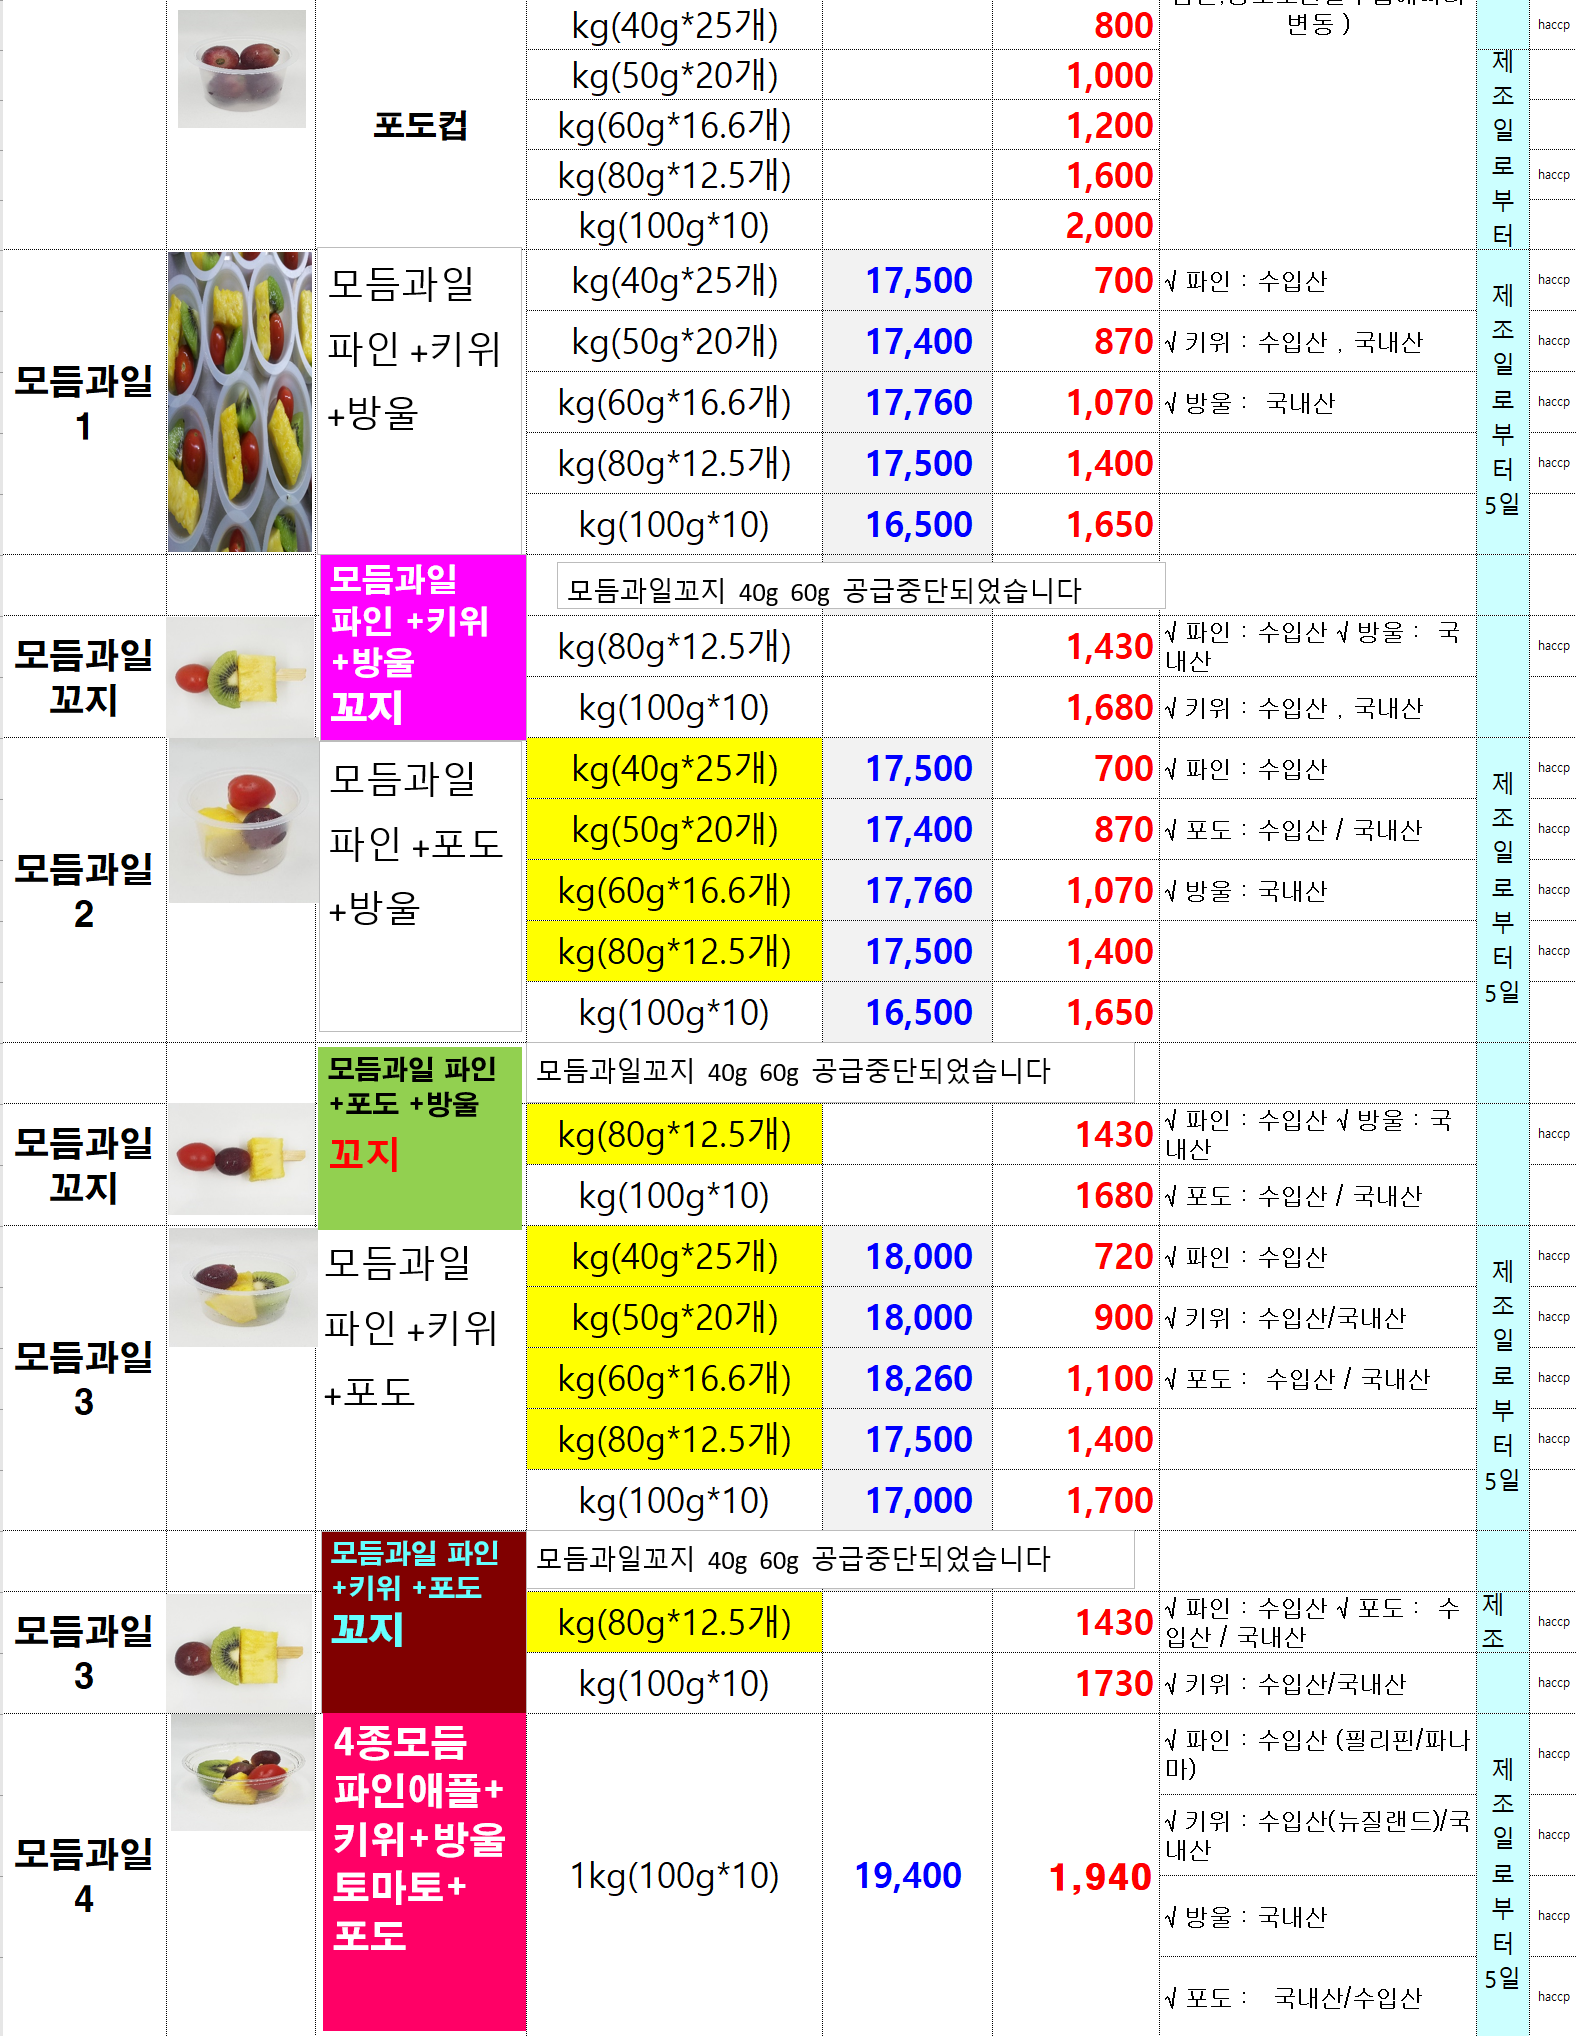Click the 18,260 price cell
Image resolution: width=1576 pixels, height=2036 pixels.
click(x=918, y=1378)
